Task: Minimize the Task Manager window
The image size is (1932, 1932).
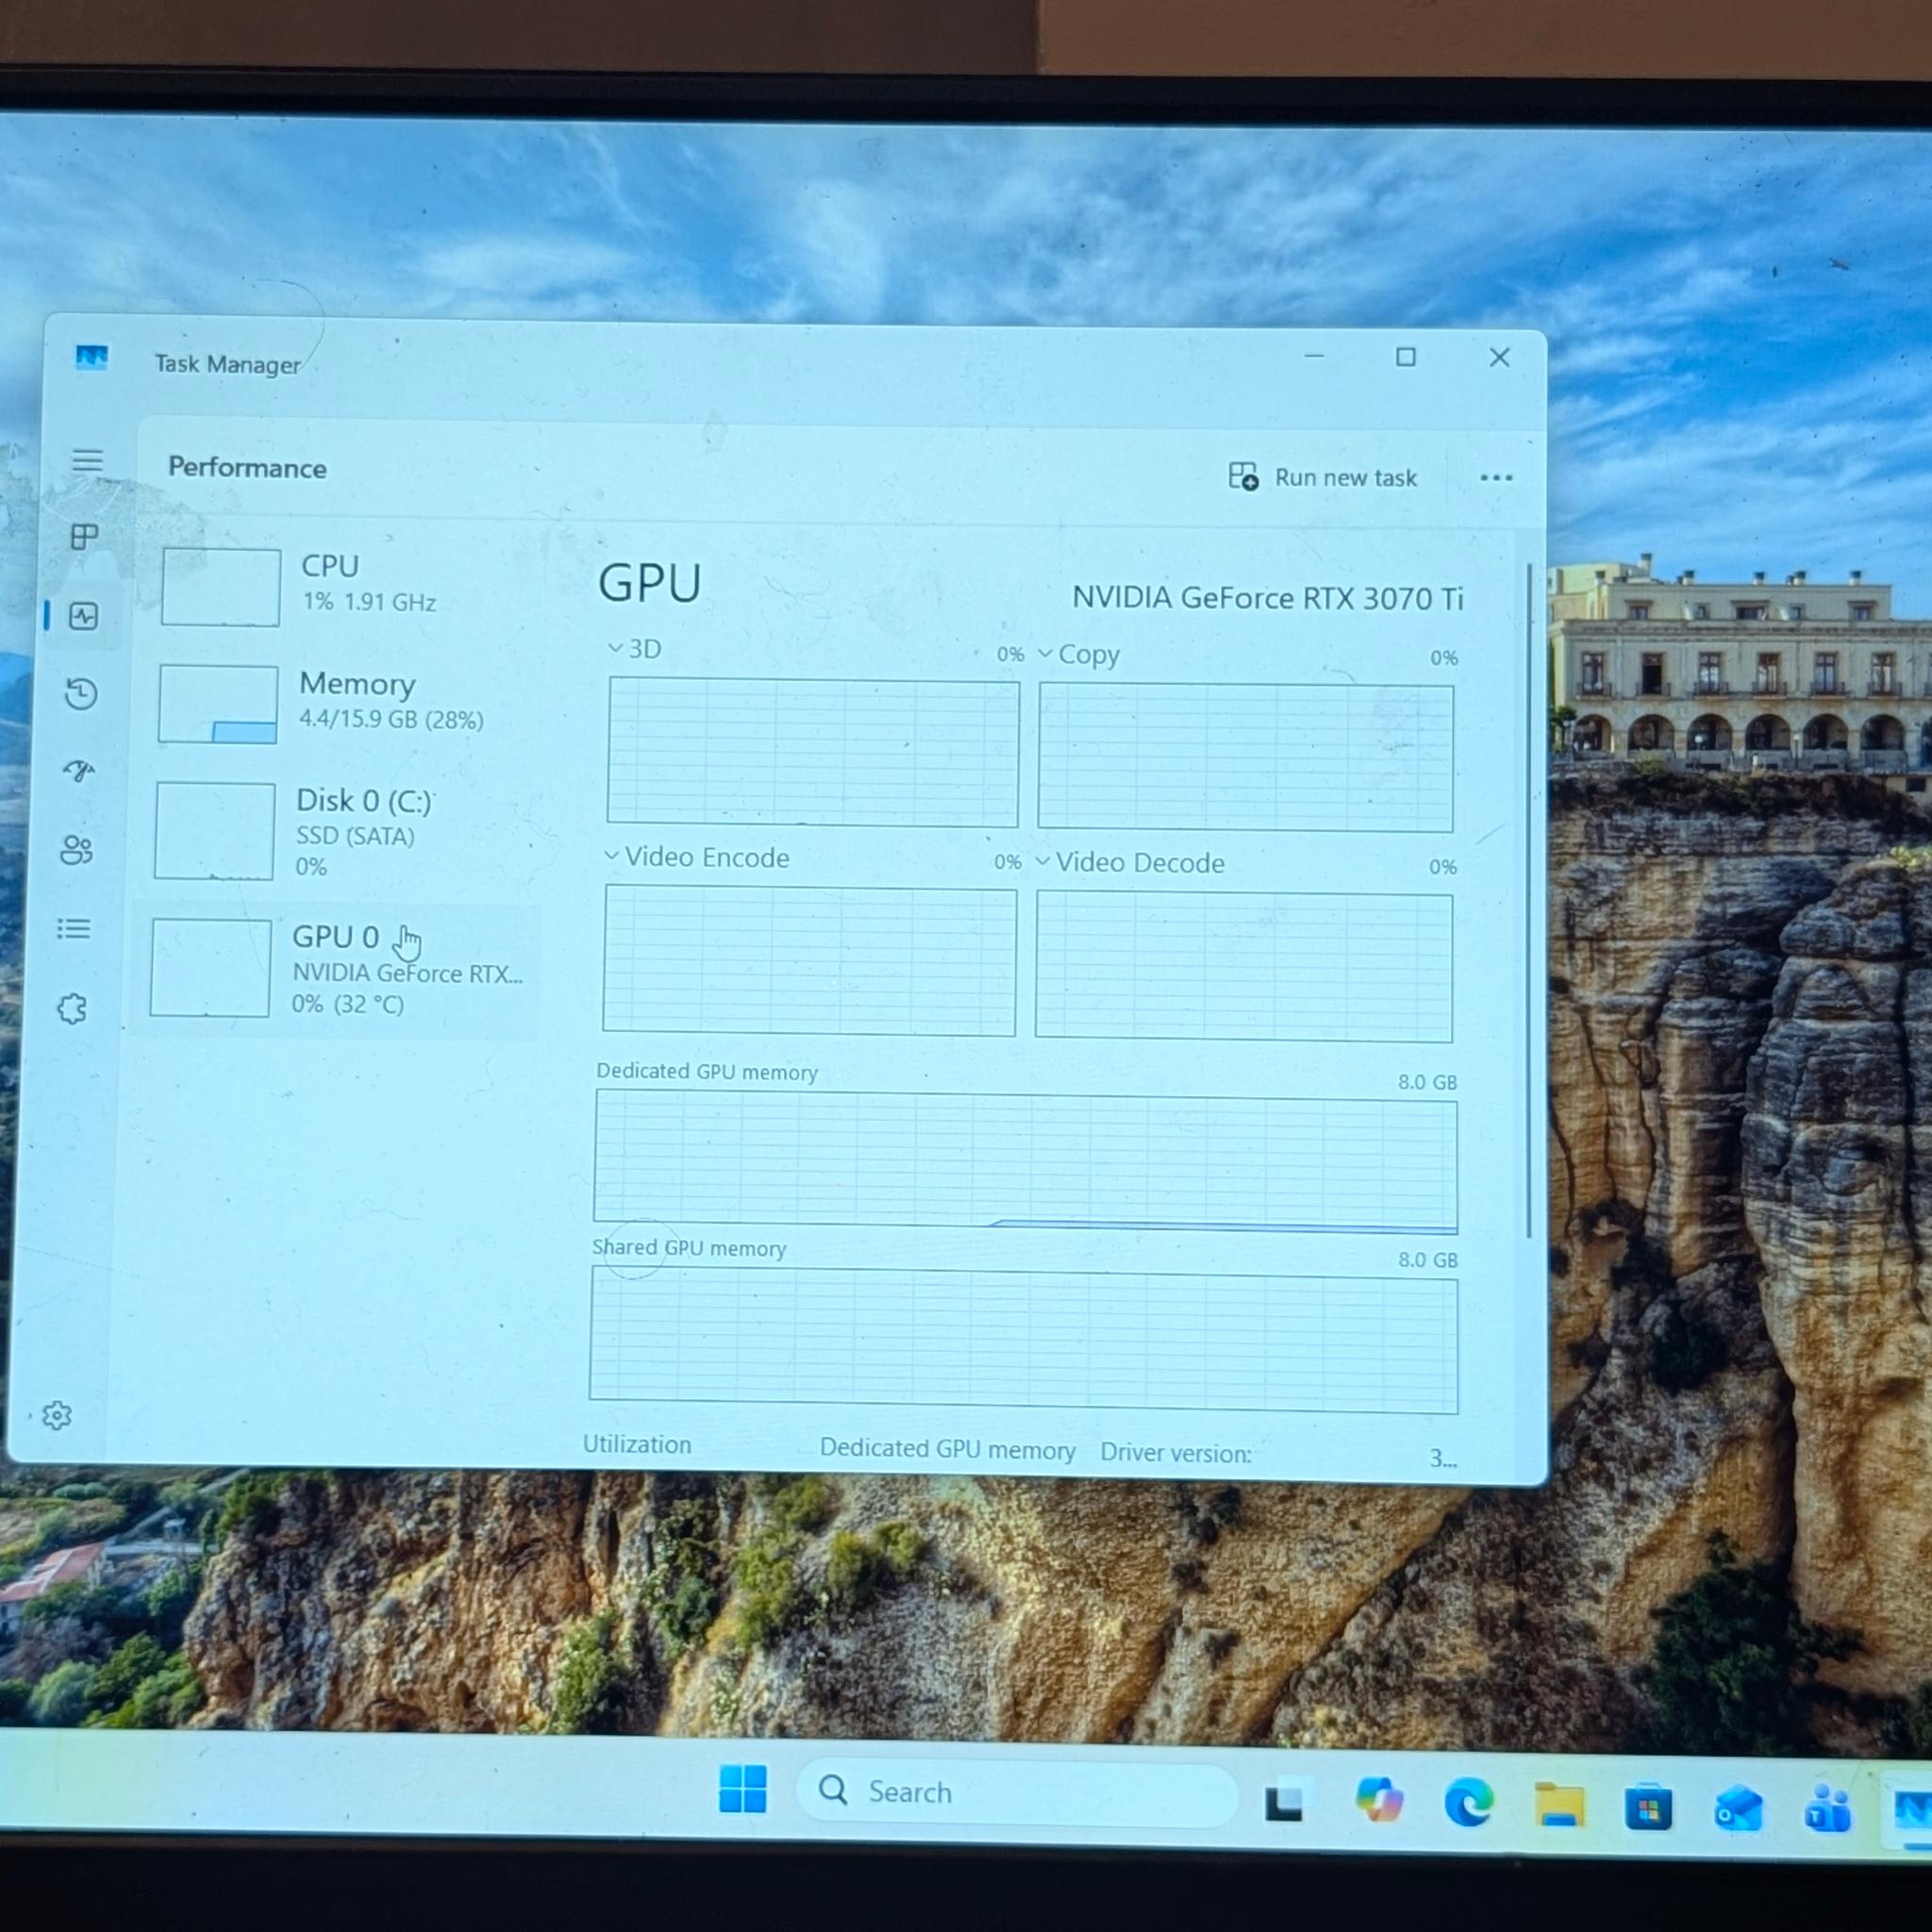Action: coord(1314,356)
